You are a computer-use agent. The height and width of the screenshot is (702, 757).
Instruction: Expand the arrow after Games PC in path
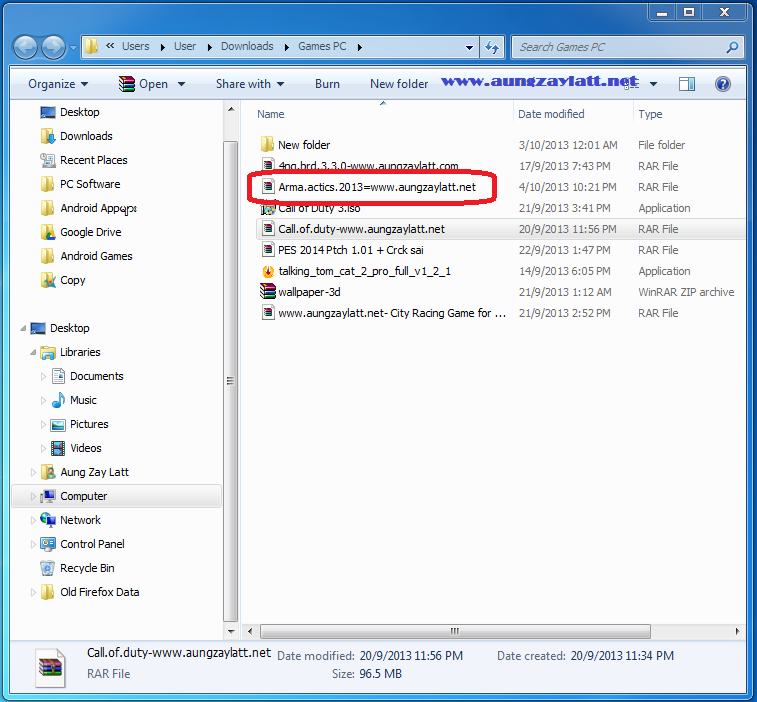coord(360,47)
